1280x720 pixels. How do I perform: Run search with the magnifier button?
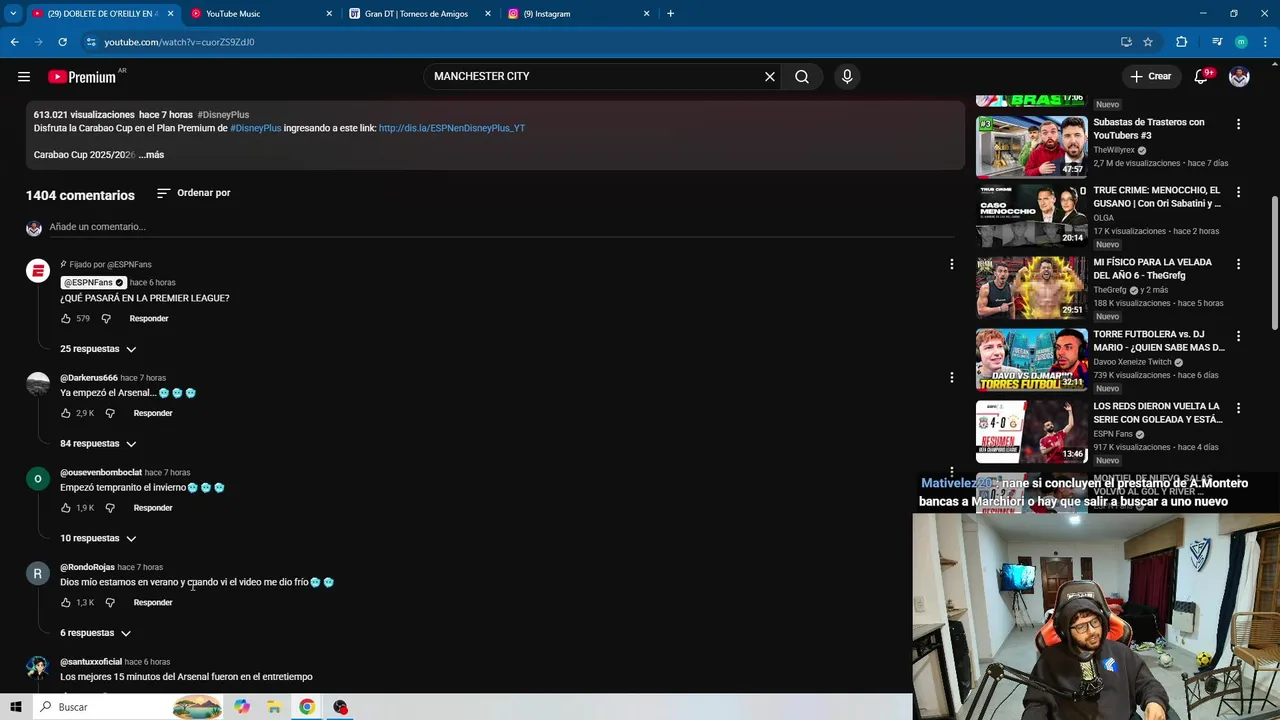point(802,77)
